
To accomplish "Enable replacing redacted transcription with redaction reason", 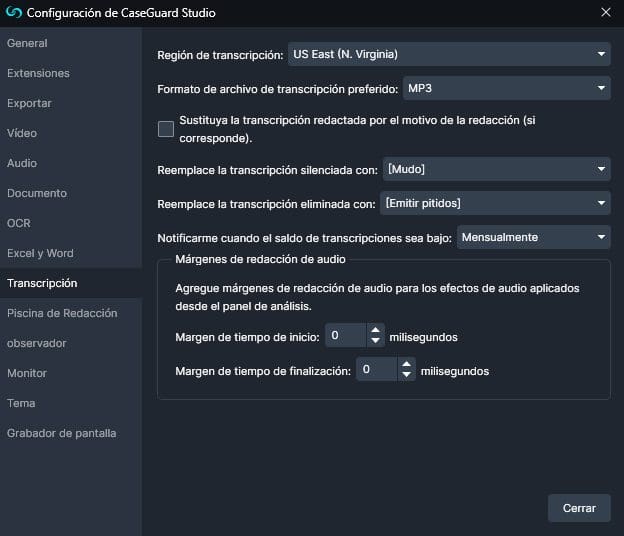I will click(166, 129).
